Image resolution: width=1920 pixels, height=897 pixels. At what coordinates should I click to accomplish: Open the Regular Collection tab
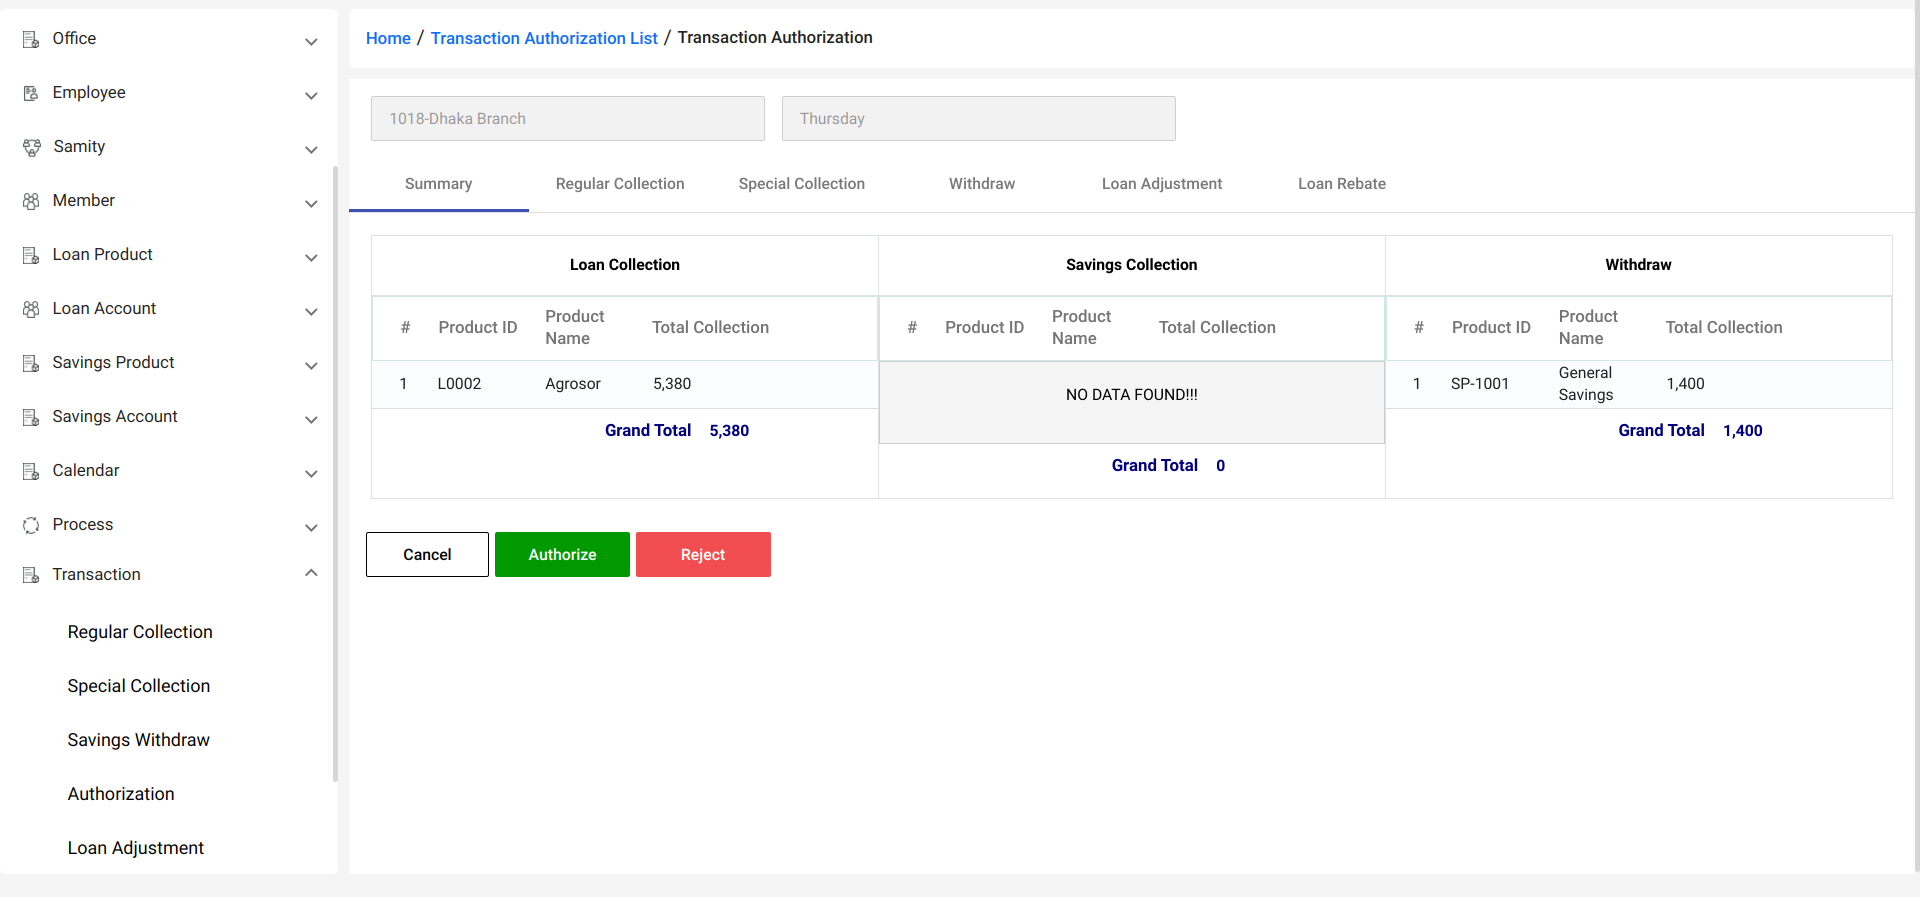coord(620,184)
